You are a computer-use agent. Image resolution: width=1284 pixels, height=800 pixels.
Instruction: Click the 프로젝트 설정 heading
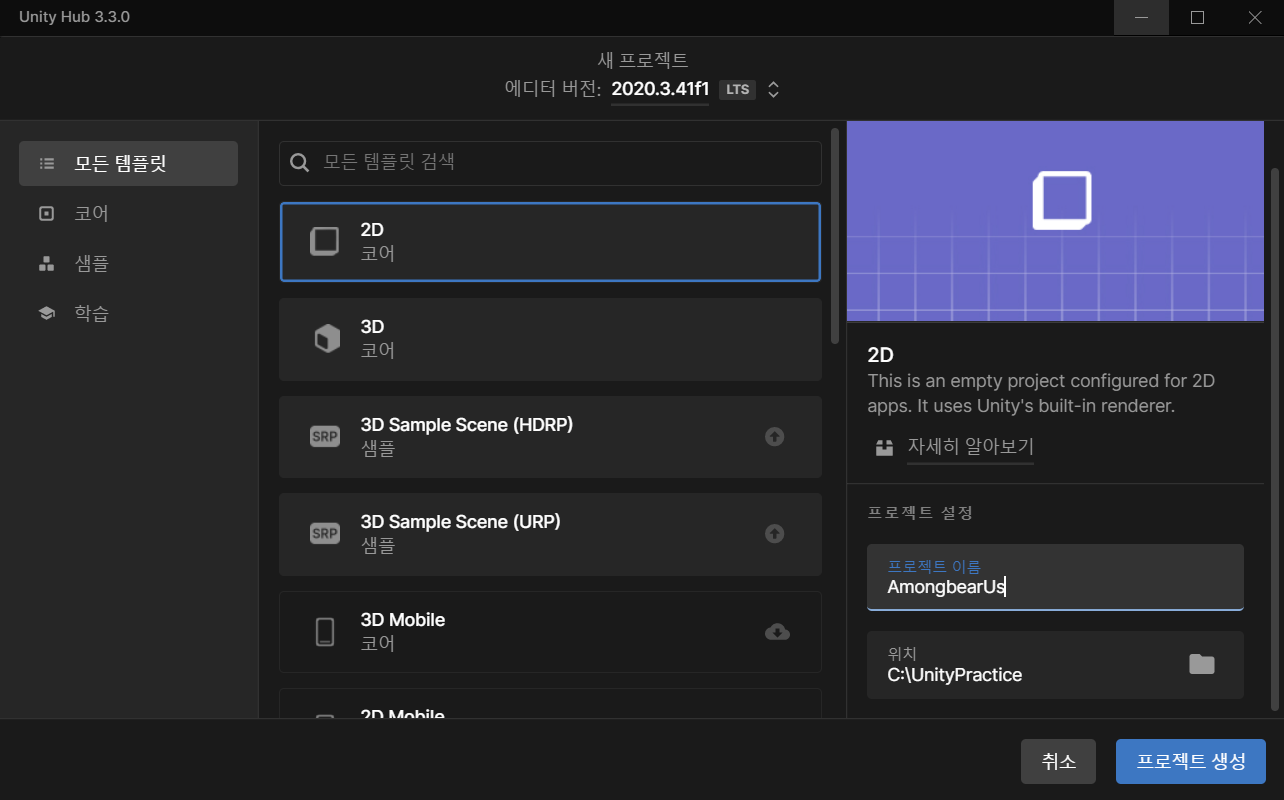(920, 513)
